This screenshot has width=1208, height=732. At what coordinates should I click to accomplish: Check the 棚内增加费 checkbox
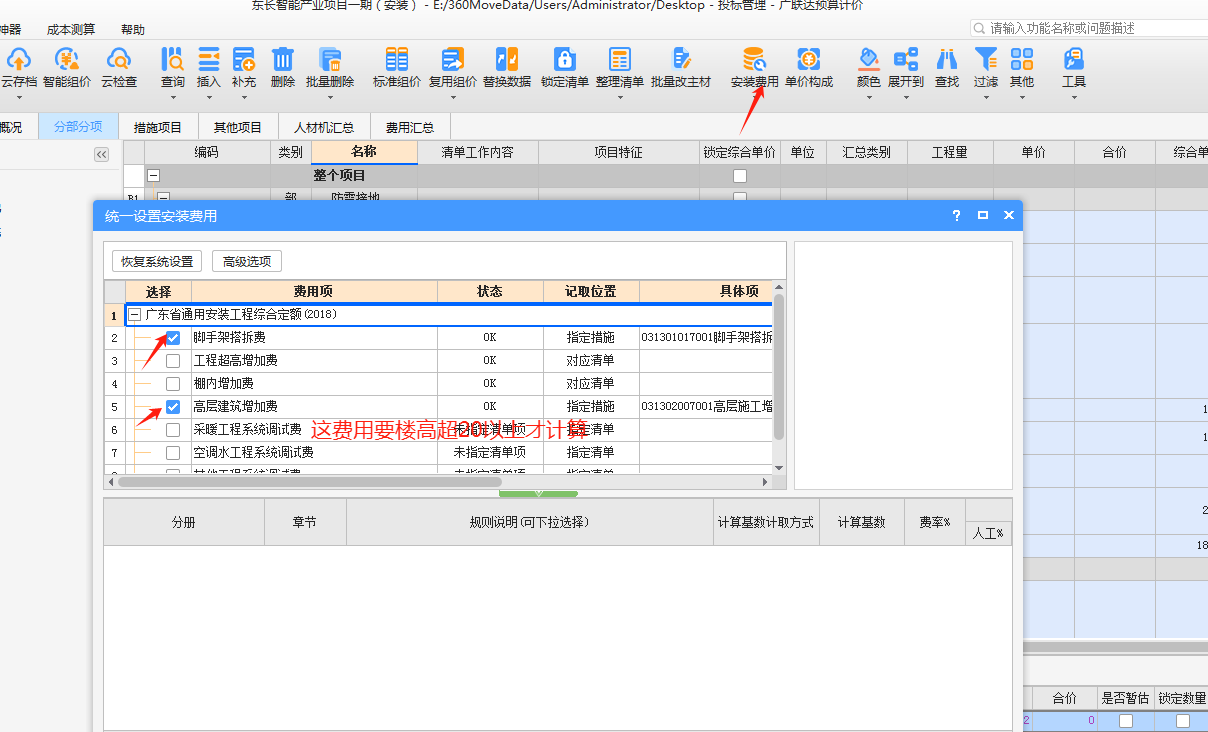click(x=173, y=384)
